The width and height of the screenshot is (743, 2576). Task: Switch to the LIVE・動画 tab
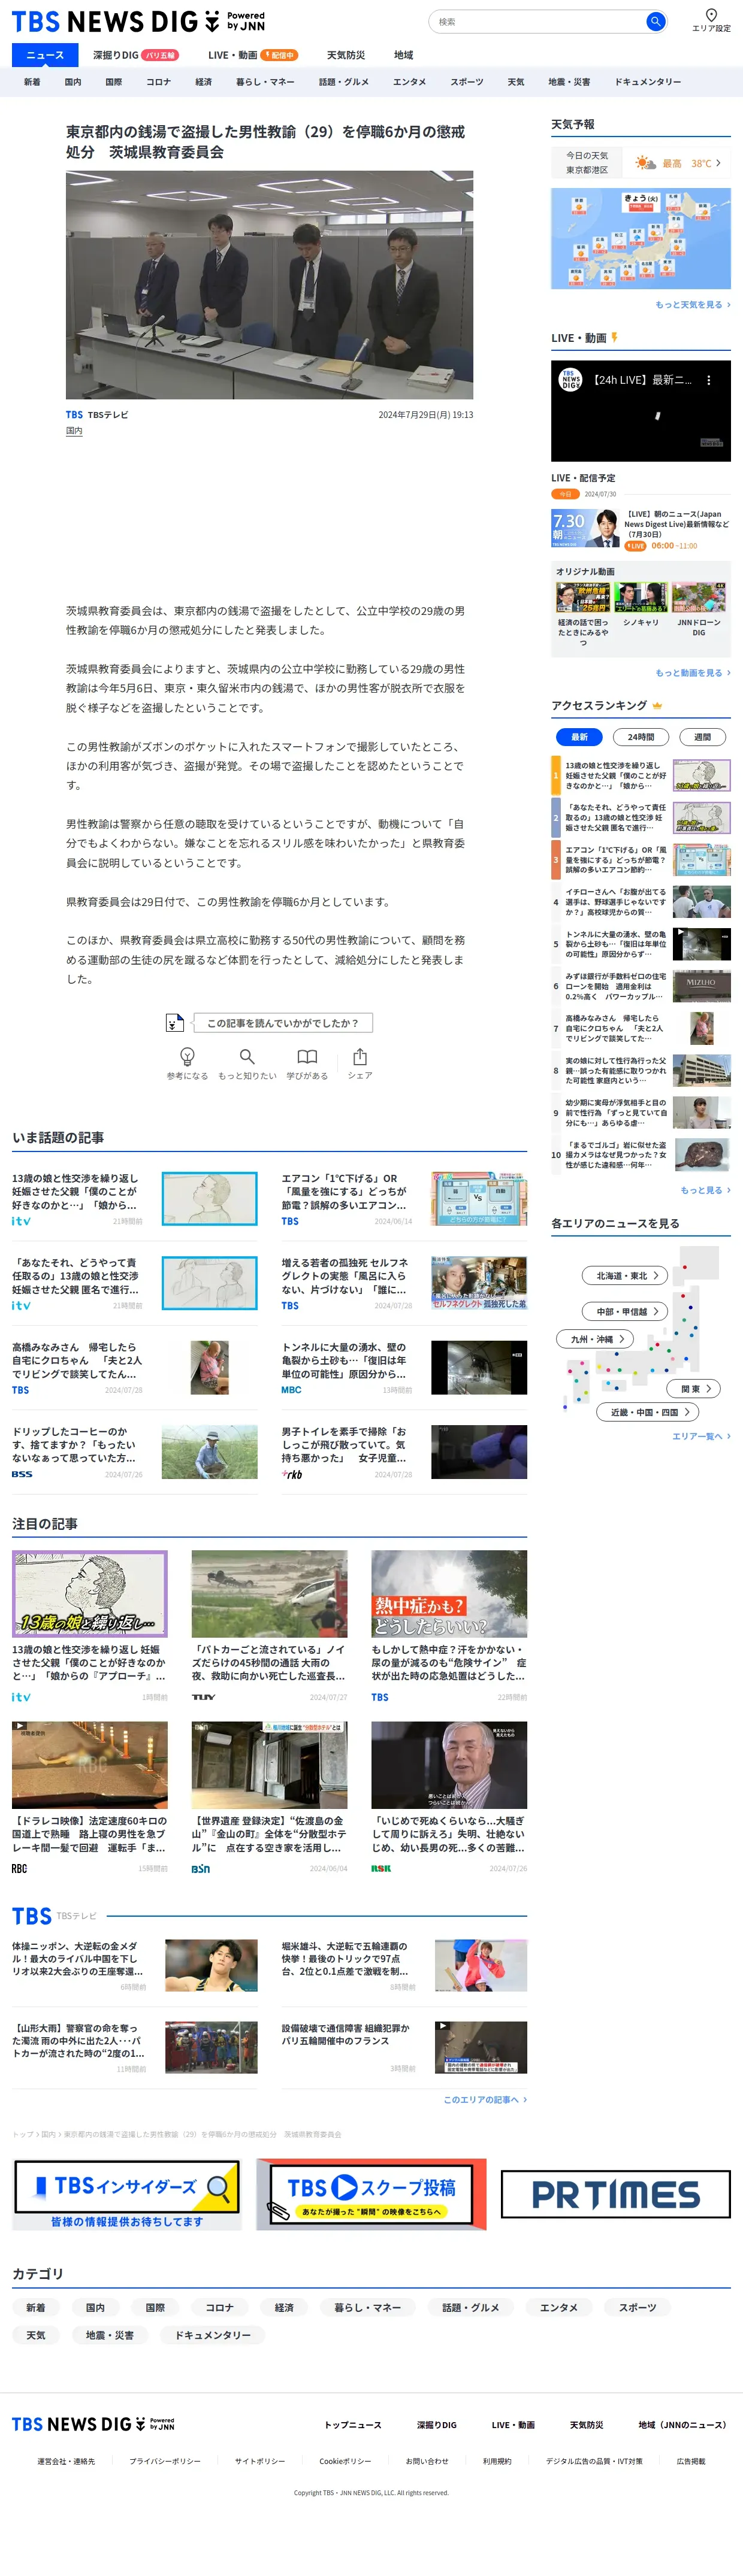click(253, 55)
